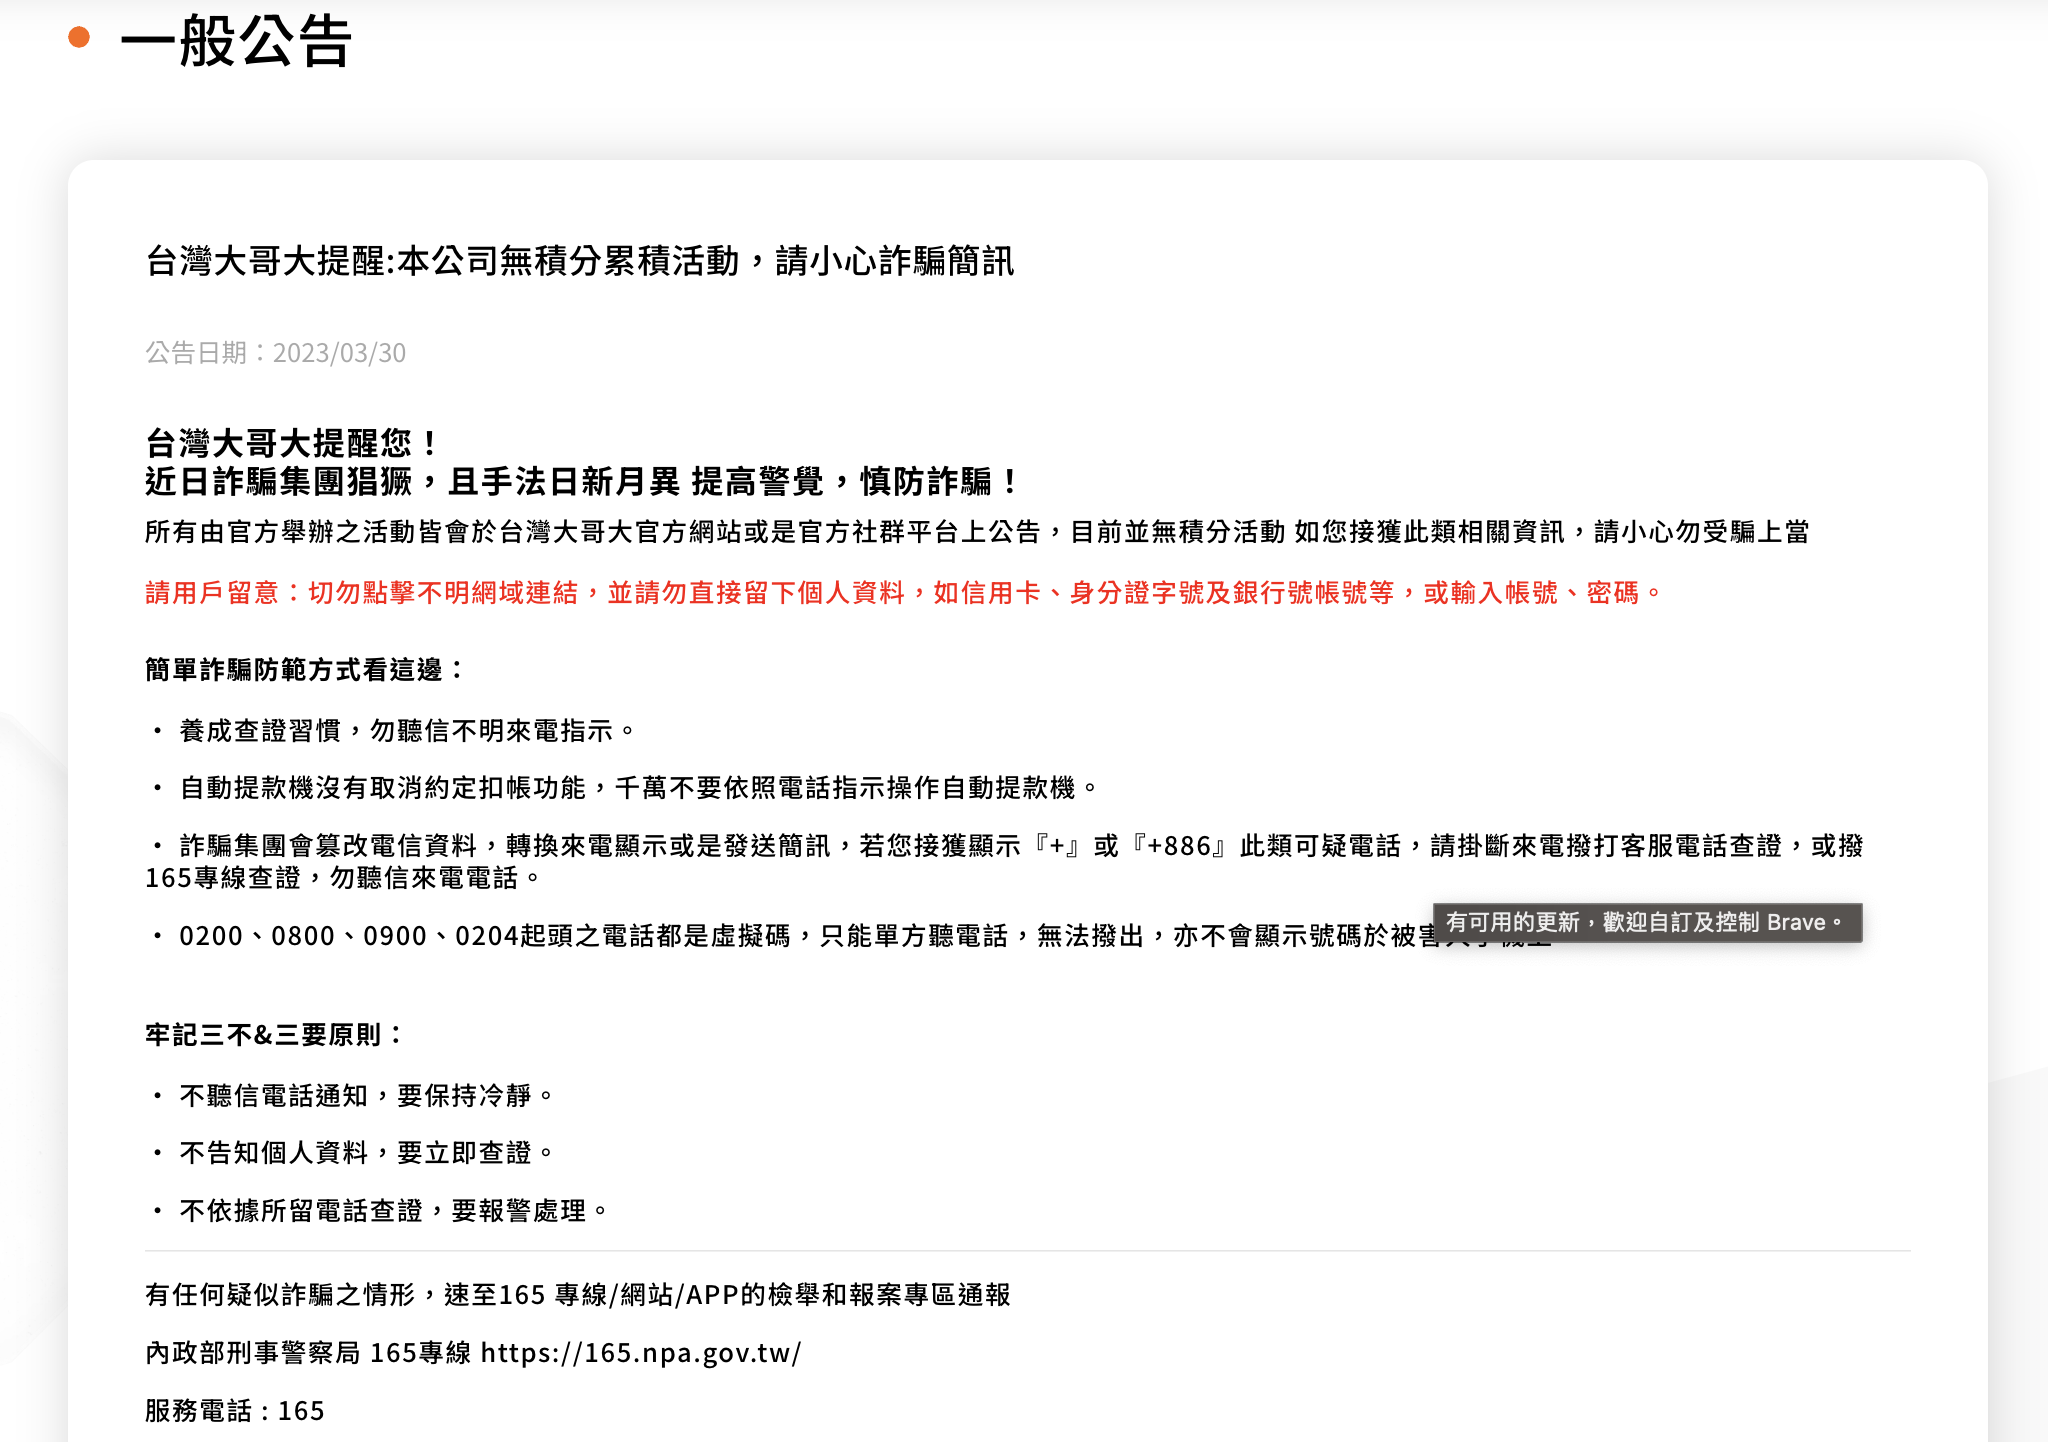Click the 公告日期：2023/03/30 date text
The height and width of the screenshot is (1442, 2048).
coord(275,353)
